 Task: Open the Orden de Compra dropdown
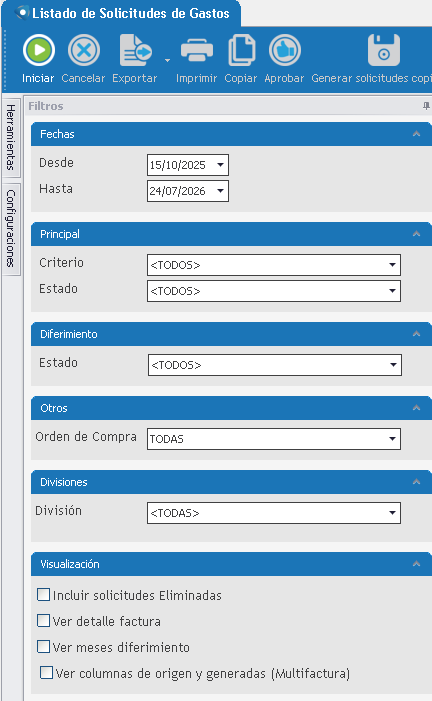(x=274, y=439)
